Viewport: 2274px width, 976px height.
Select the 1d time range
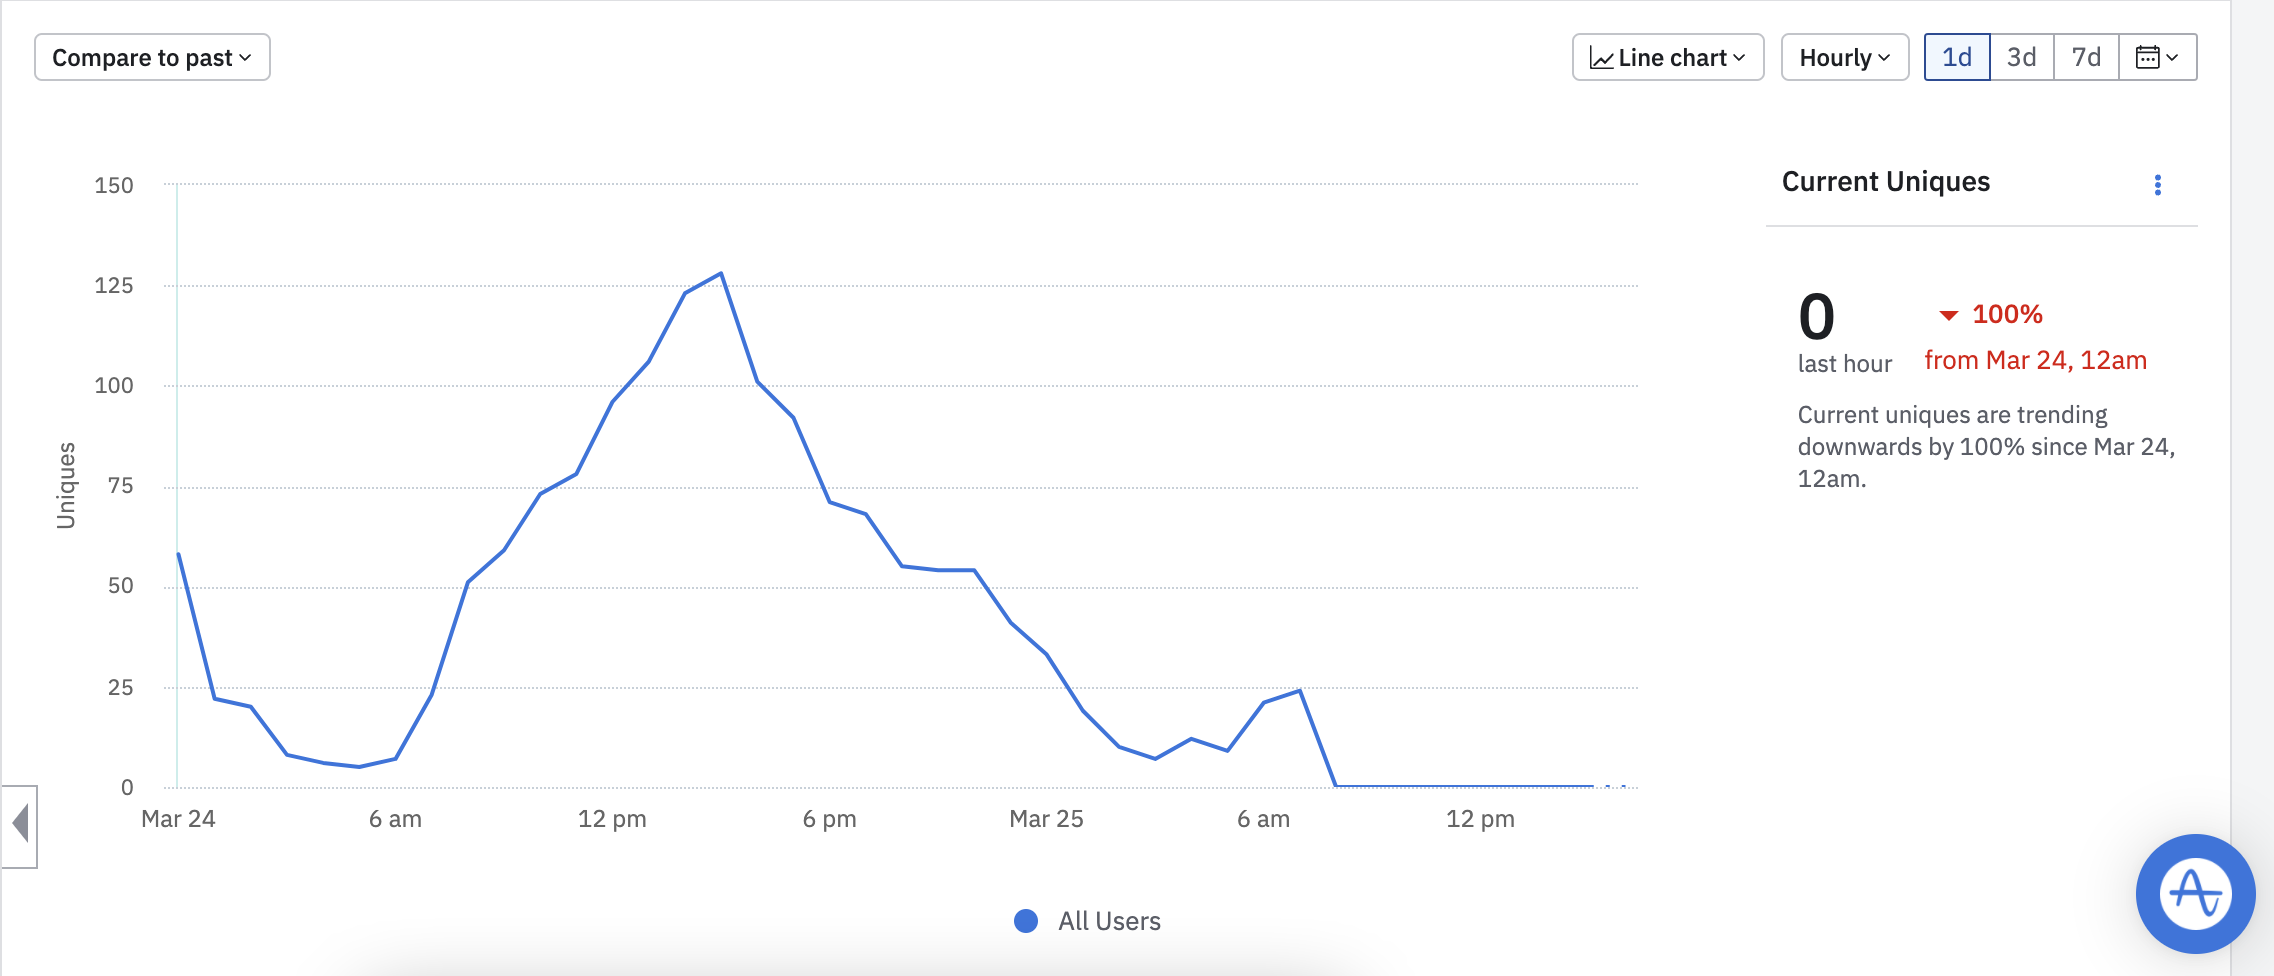[1957, 58]
